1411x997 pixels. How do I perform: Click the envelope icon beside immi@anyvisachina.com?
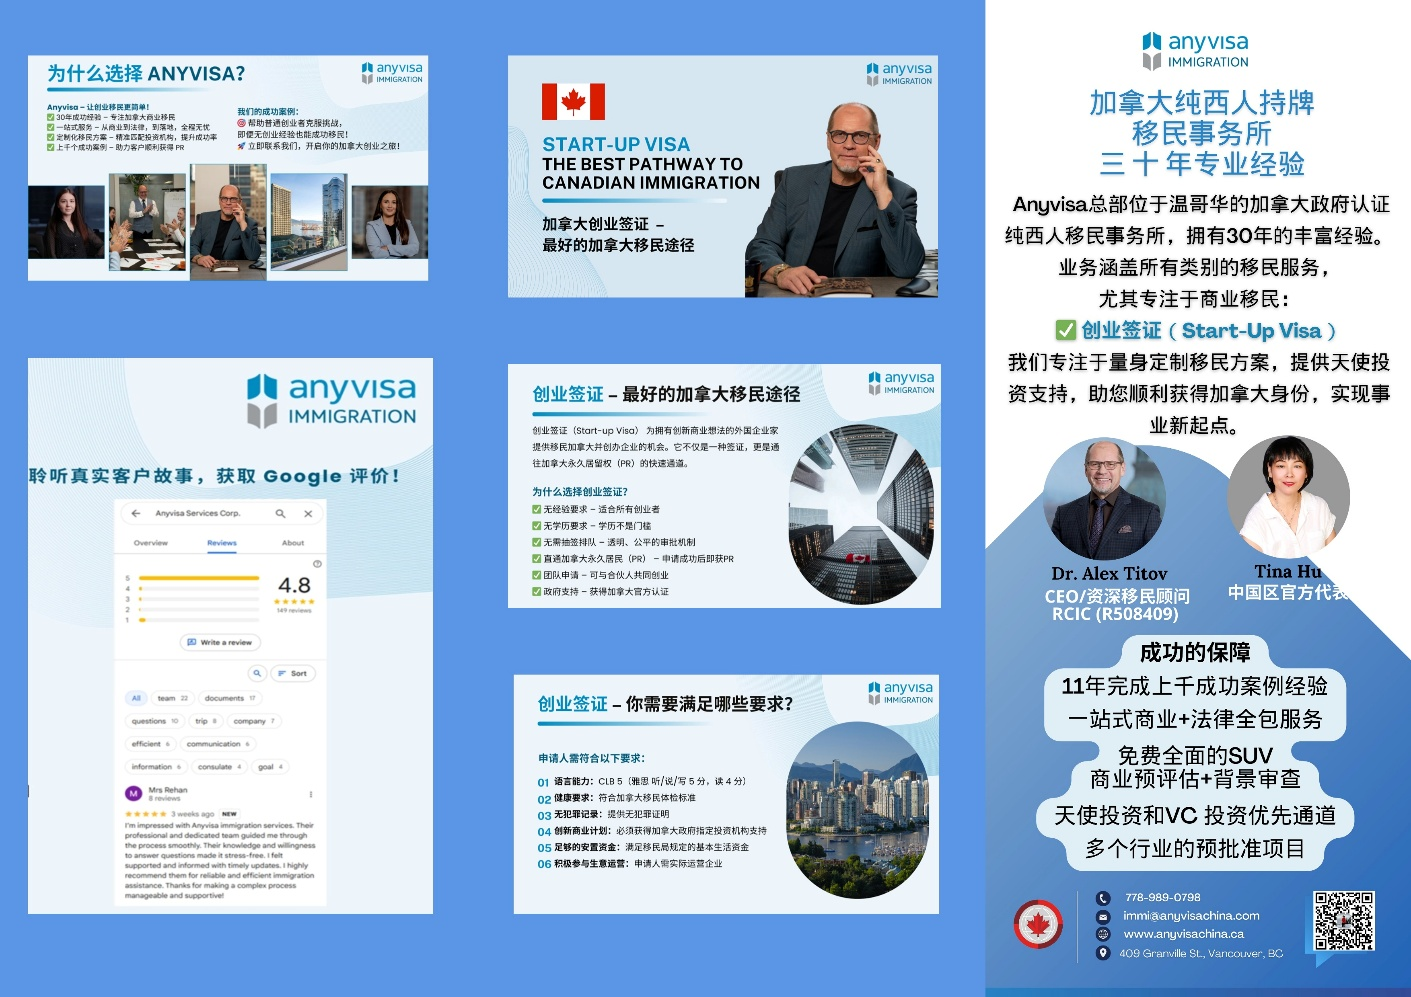(x=1103, y=916)
